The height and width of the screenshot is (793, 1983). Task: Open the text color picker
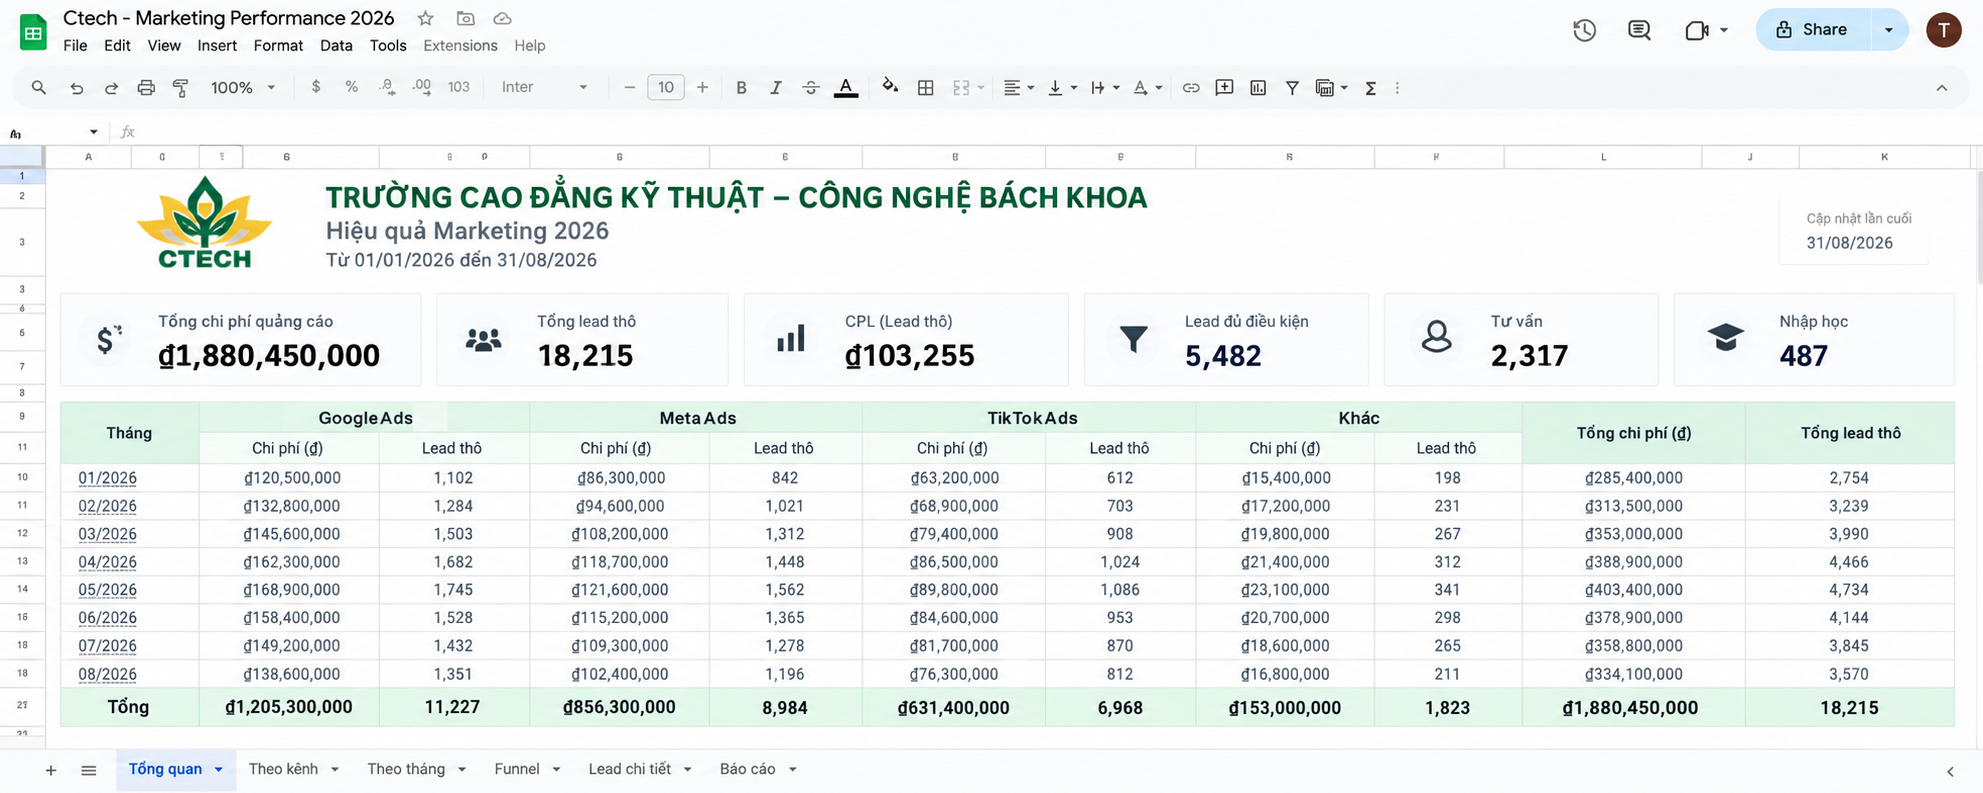coord(846,88)
